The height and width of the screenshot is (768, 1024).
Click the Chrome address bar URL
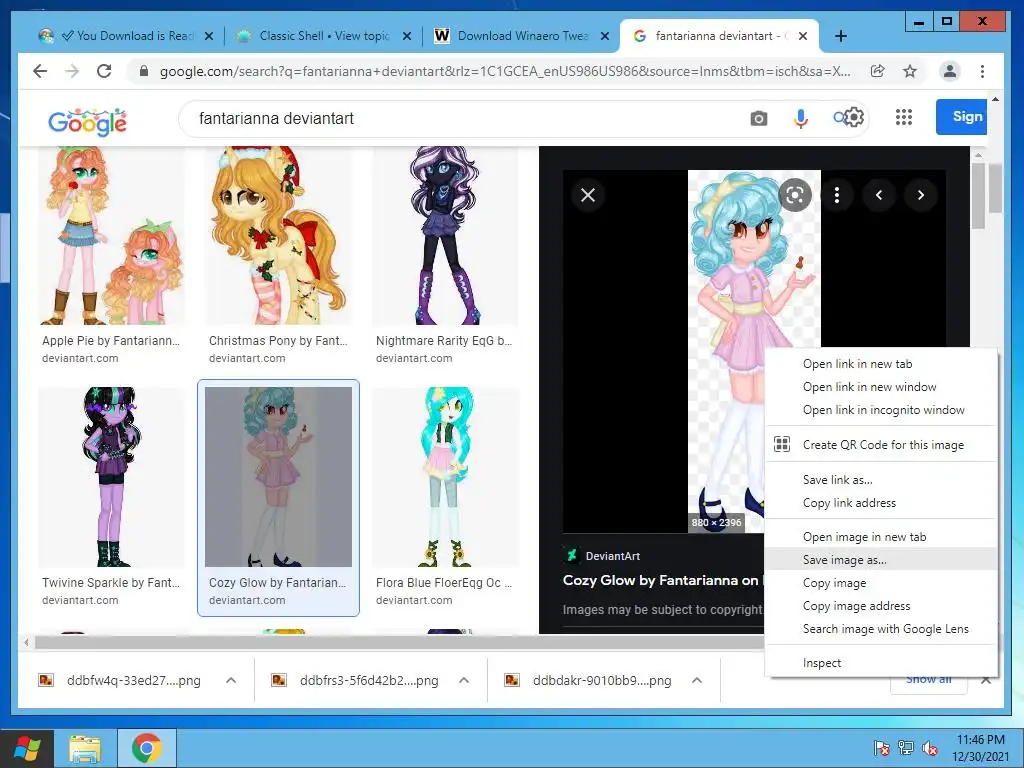point(505,71)
